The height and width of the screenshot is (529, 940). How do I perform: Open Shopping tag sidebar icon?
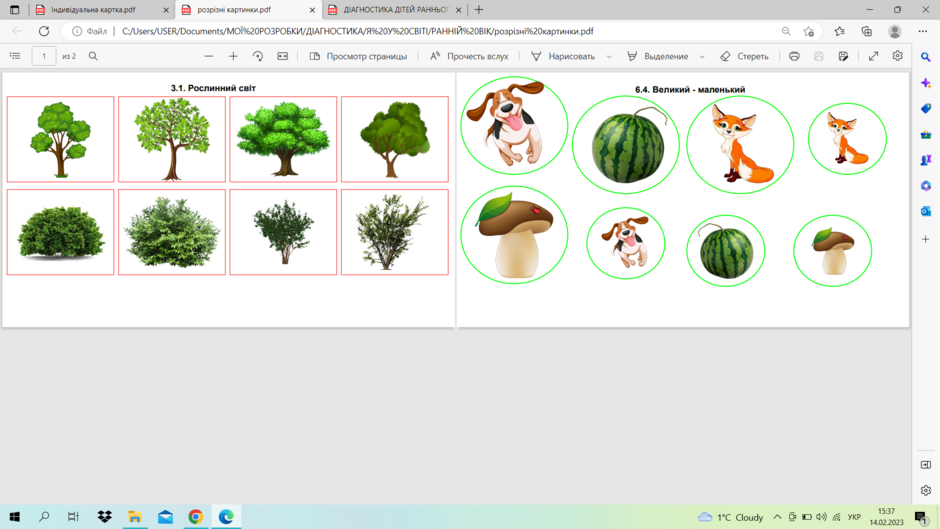(926, 109)
